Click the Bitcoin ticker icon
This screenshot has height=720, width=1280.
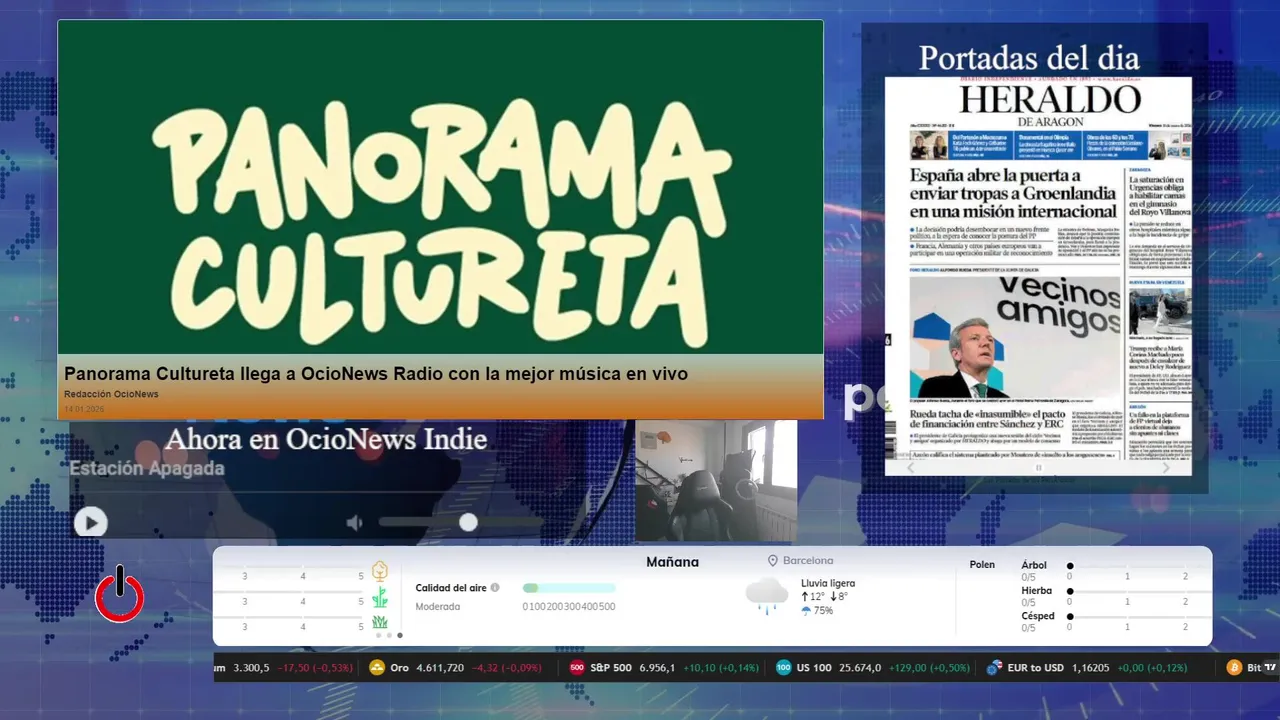[1235, 668]
